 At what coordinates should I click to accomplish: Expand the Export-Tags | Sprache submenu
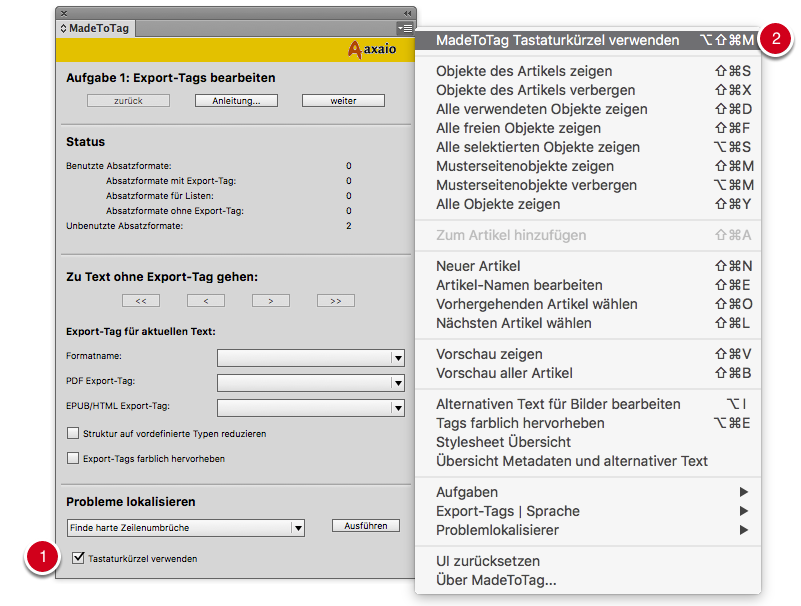(x=587, y=511)
